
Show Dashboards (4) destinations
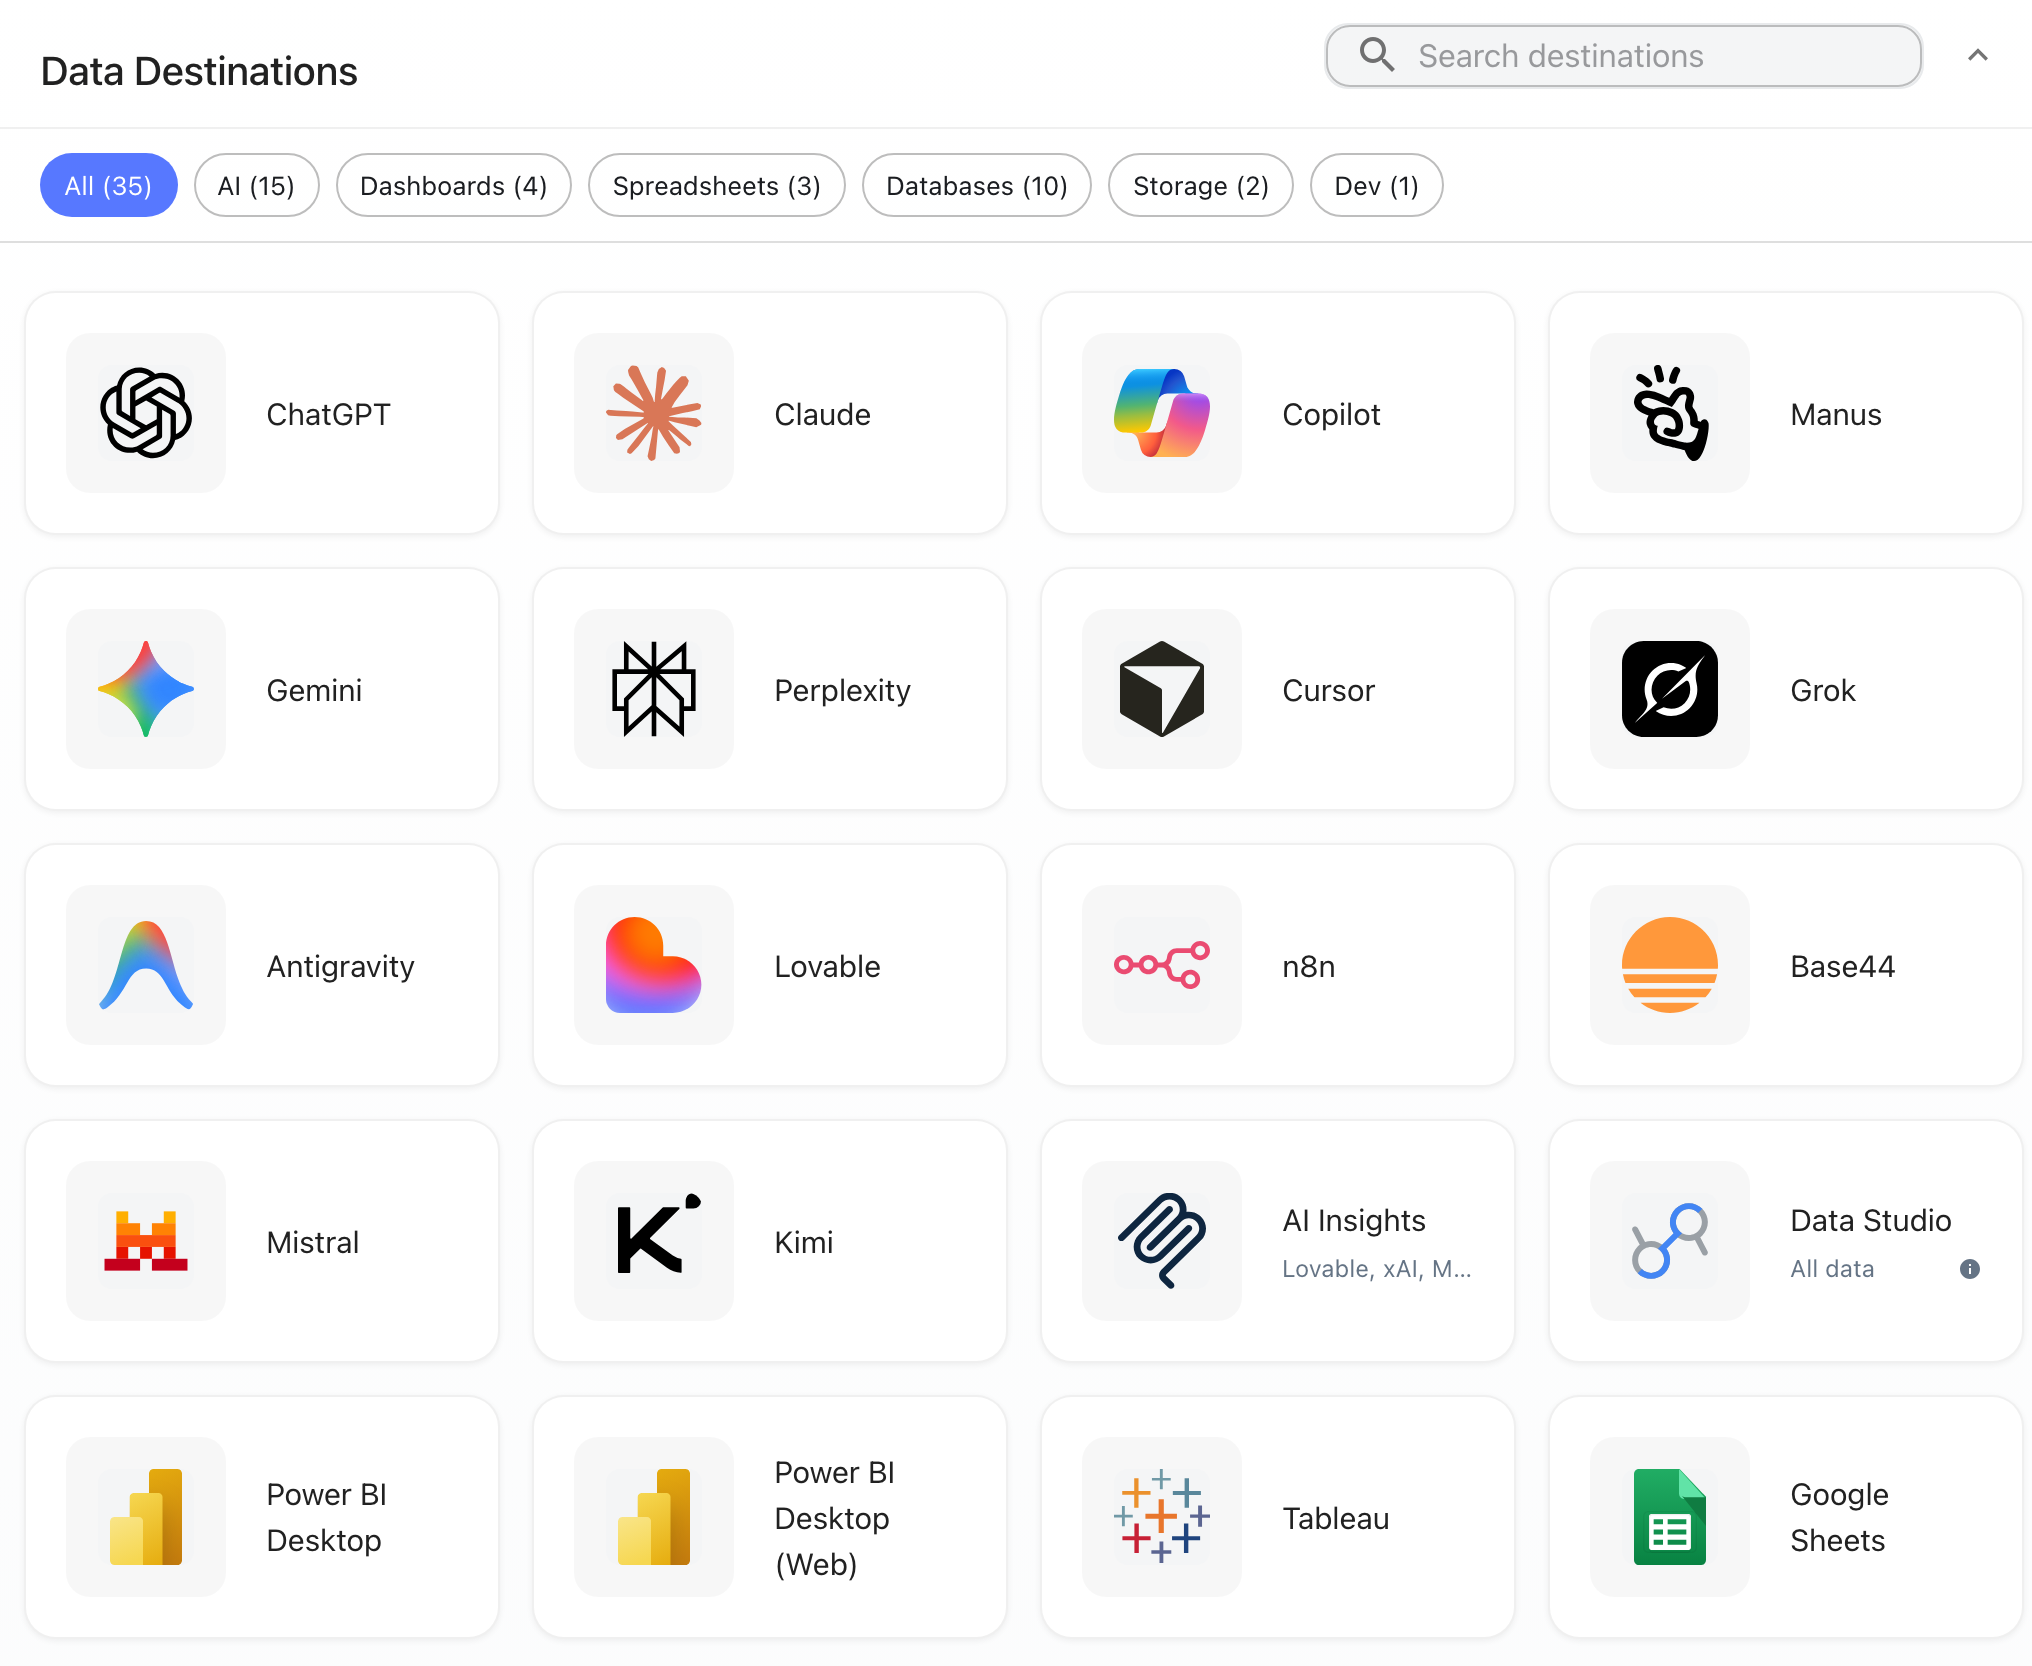point(454,185)
